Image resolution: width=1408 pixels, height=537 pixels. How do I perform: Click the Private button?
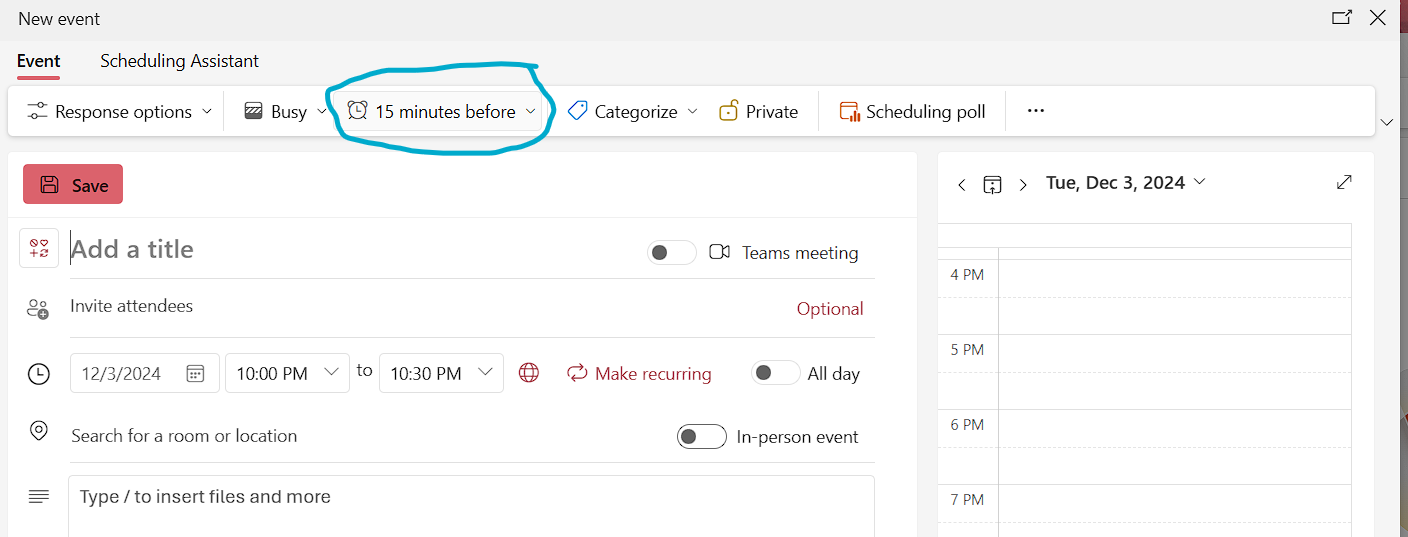point(759,111)
